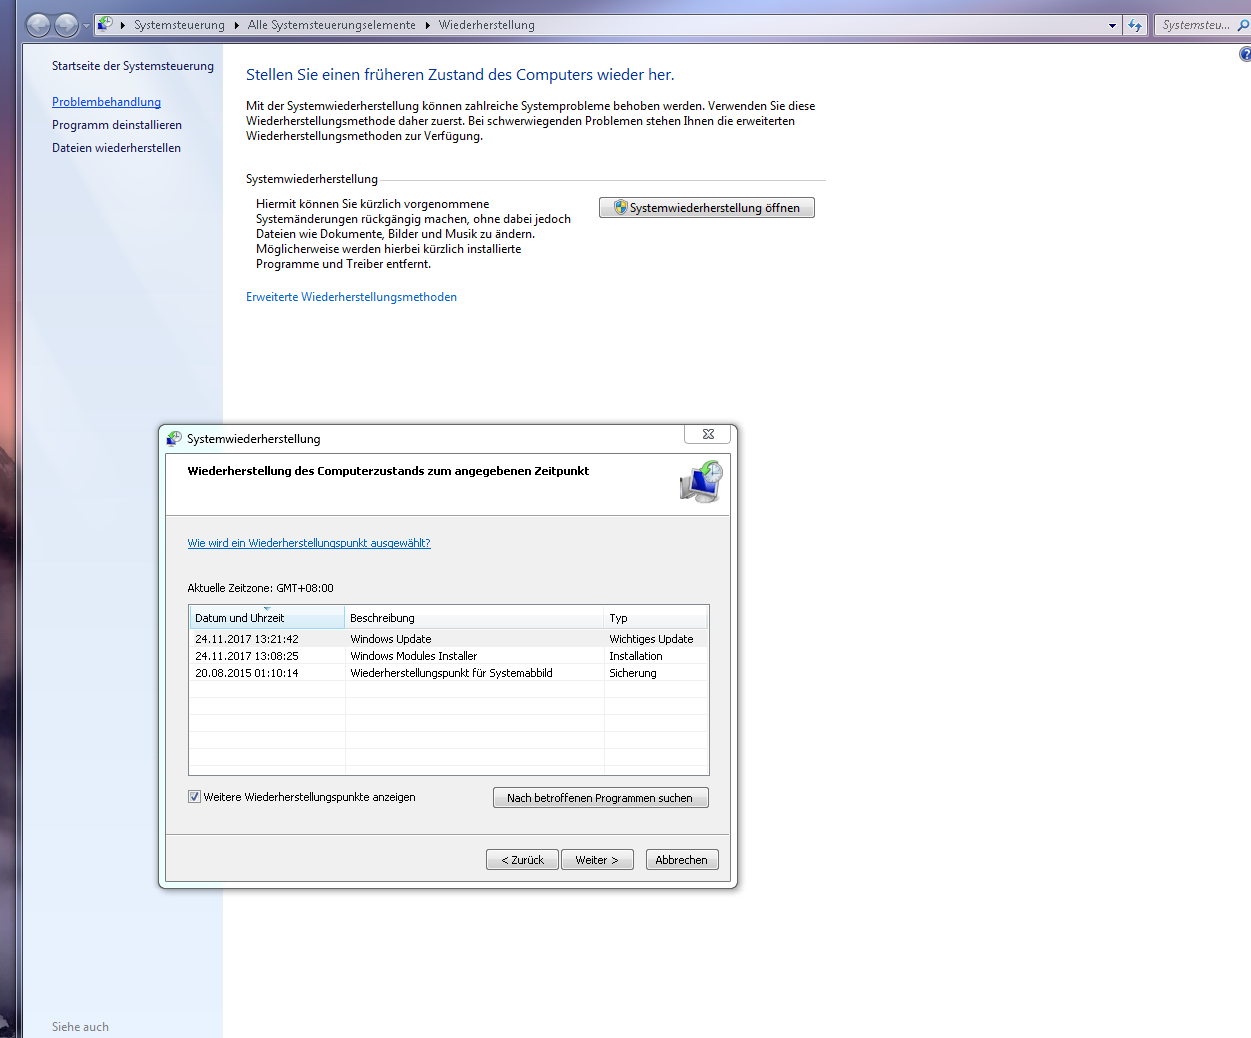Close the Systemwiederherstellung dialog
The image size is (1251, 1038).
(x=708, y=434)
